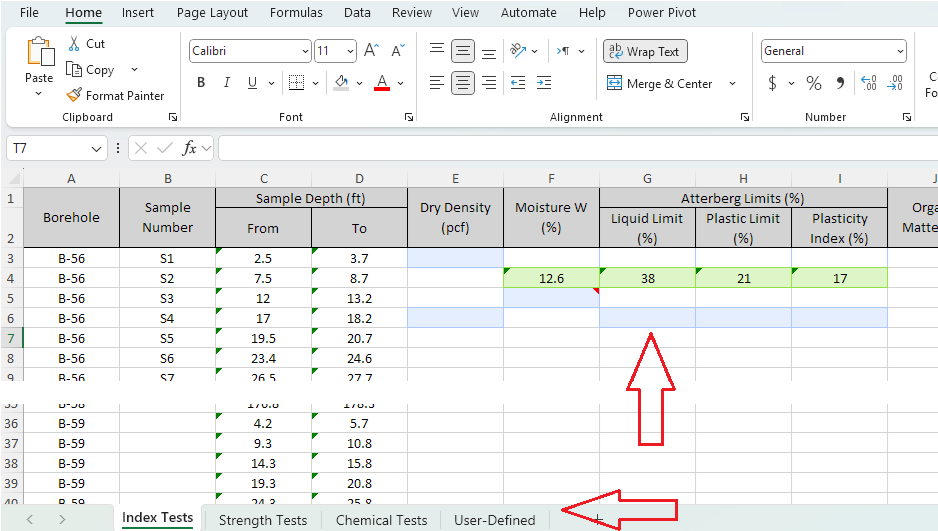
Task: Open Calibri font name dropdown
Action: click(x=305, y=51)
